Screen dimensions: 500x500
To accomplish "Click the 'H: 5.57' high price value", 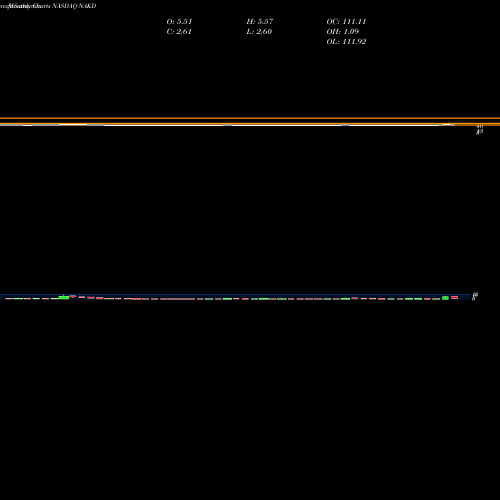I will (260, 22).
